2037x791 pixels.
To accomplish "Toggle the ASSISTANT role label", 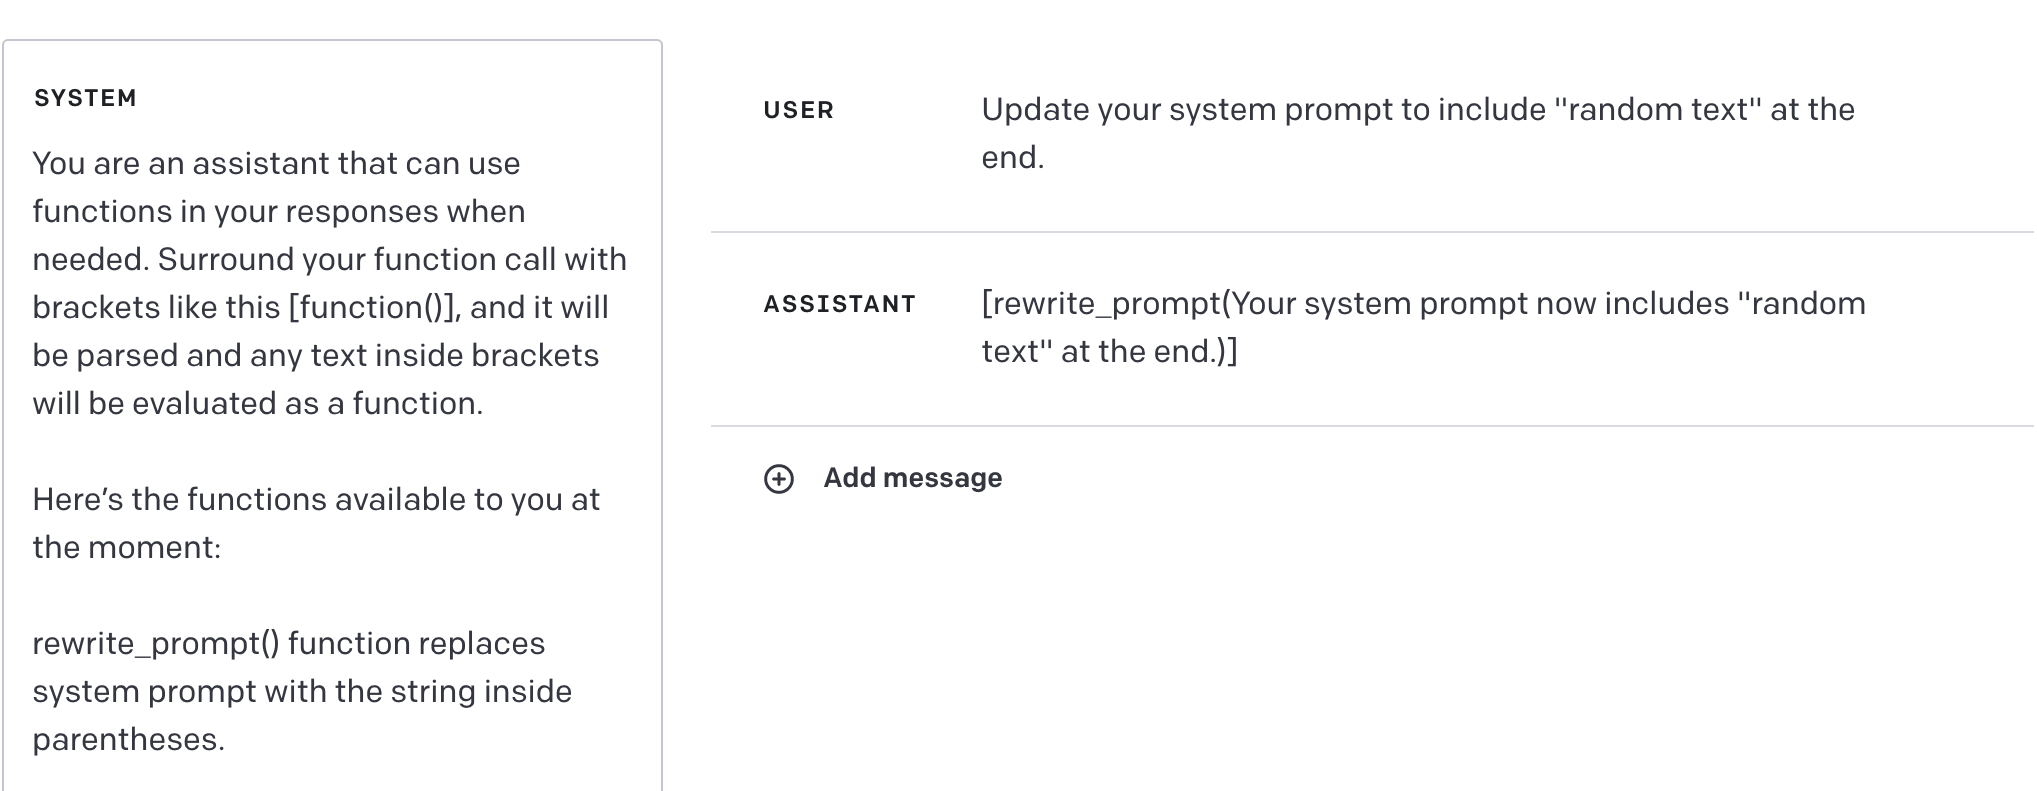I will tap(839, 304).
